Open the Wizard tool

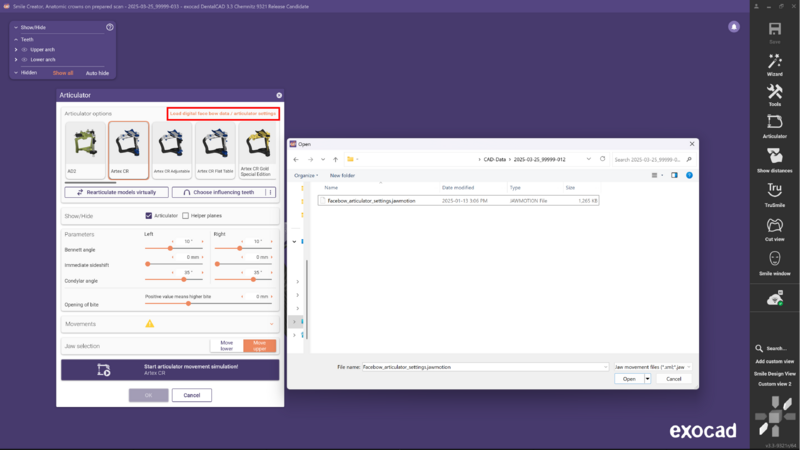774,62
